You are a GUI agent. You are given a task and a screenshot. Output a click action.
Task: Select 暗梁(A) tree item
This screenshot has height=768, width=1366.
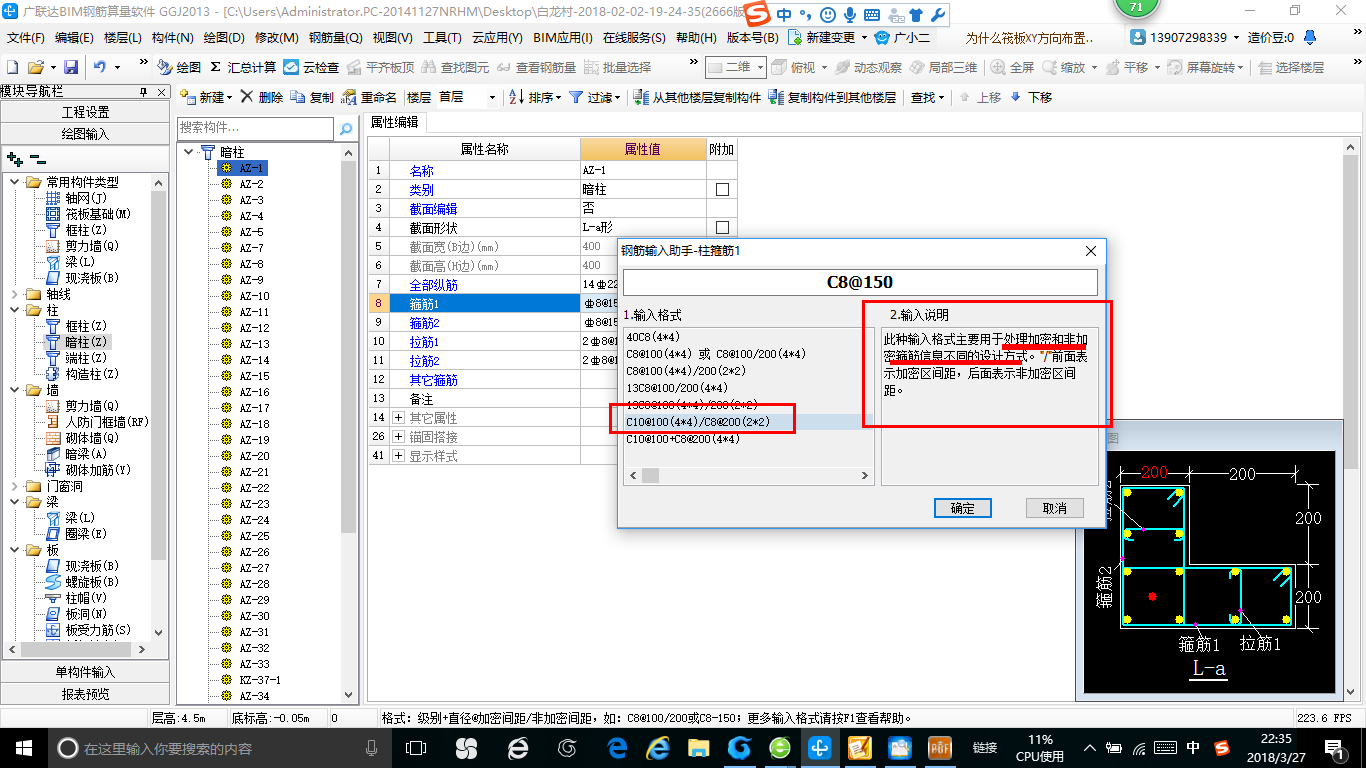tap(79, 454)
